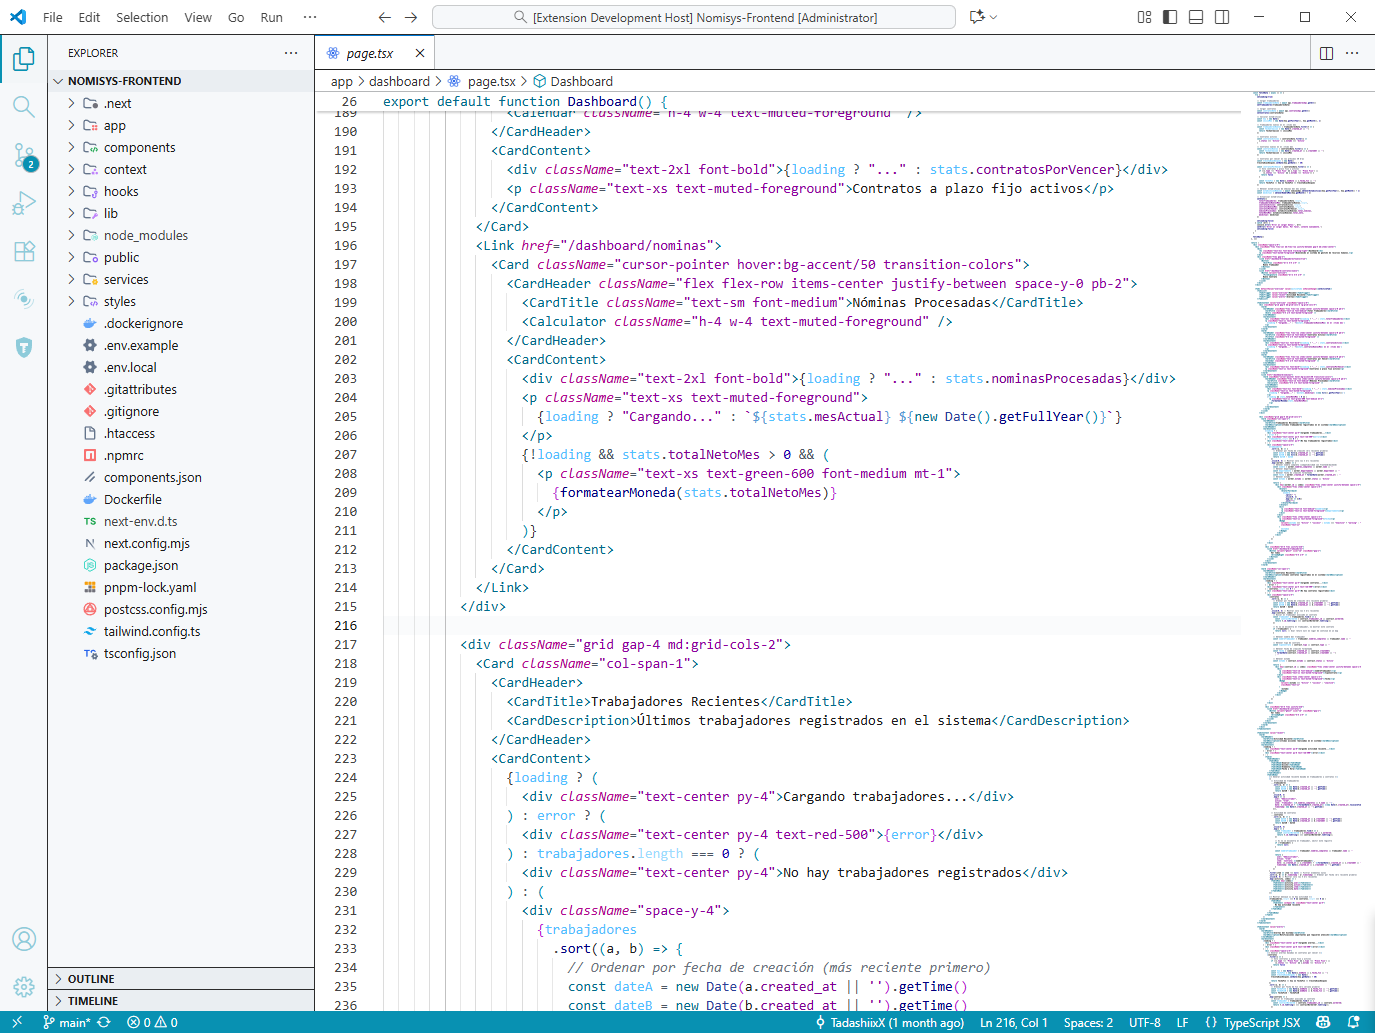Open tailwind.config.ts file

(181, 631)
